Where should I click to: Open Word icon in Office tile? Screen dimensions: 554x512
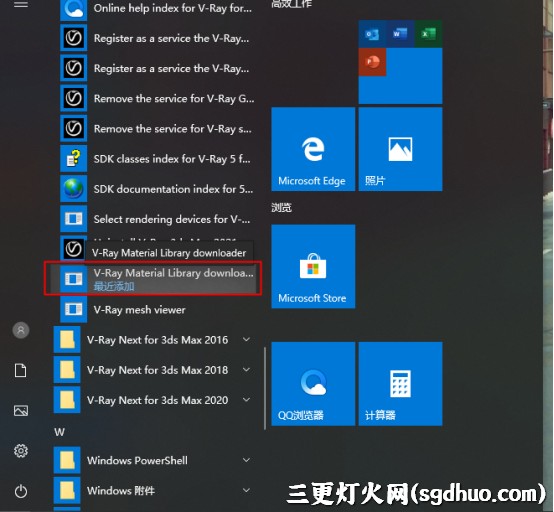pos(400,34)
